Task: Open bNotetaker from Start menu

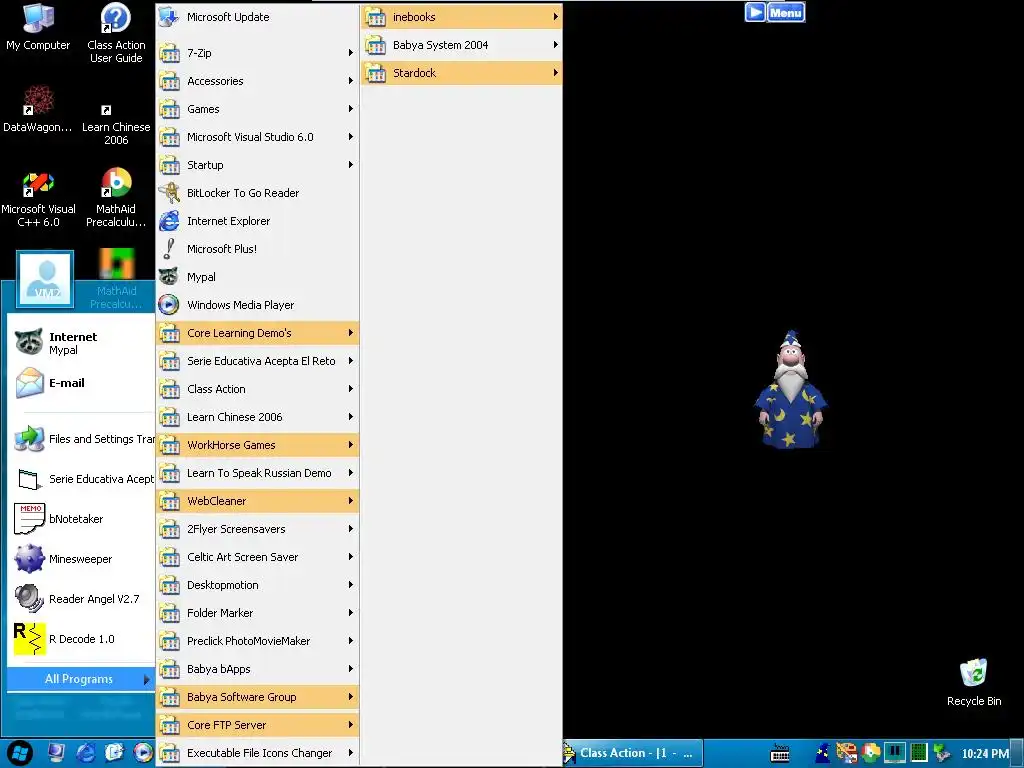Action: [82, 519]
